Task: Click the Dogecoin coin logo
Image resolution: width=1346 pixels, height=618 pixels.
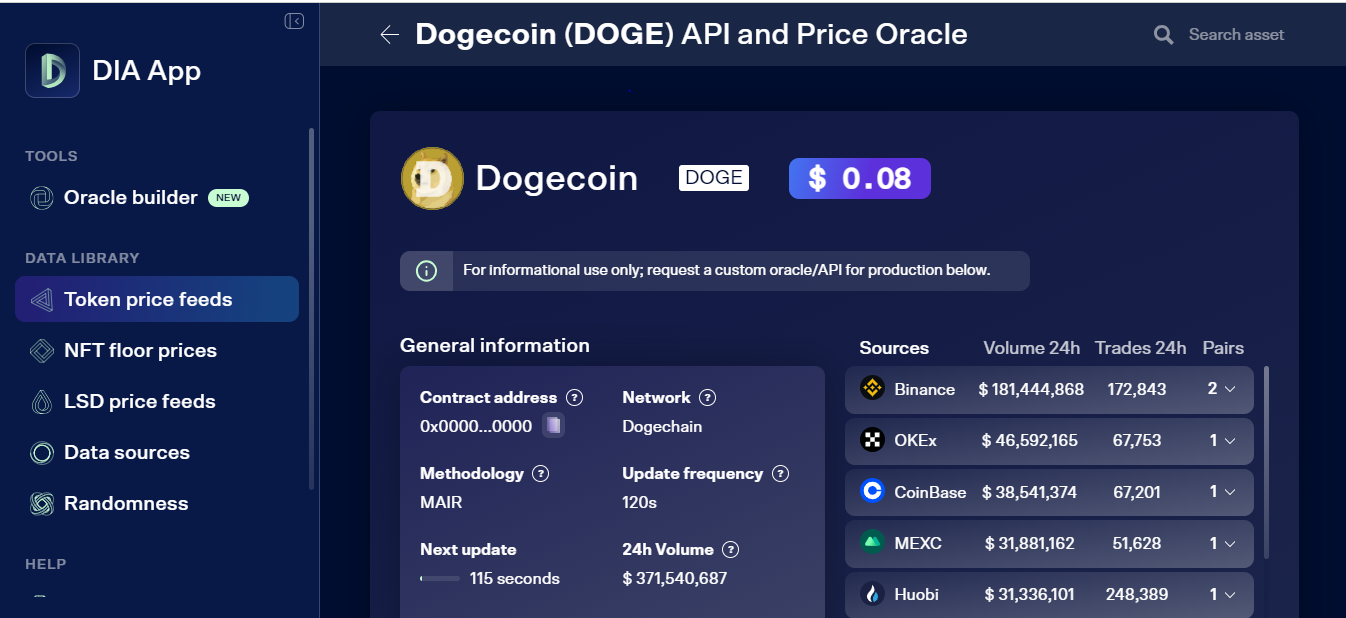Action: 432,178
